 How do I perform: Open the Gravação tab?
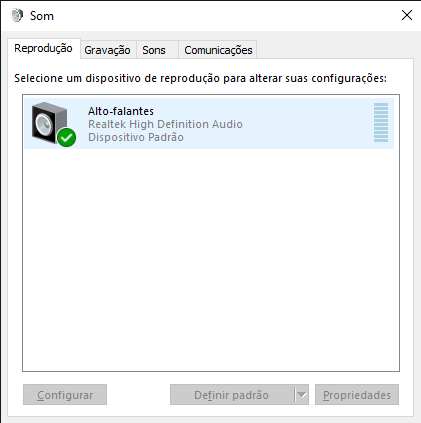pyautogui.click(x=107, y=50)
